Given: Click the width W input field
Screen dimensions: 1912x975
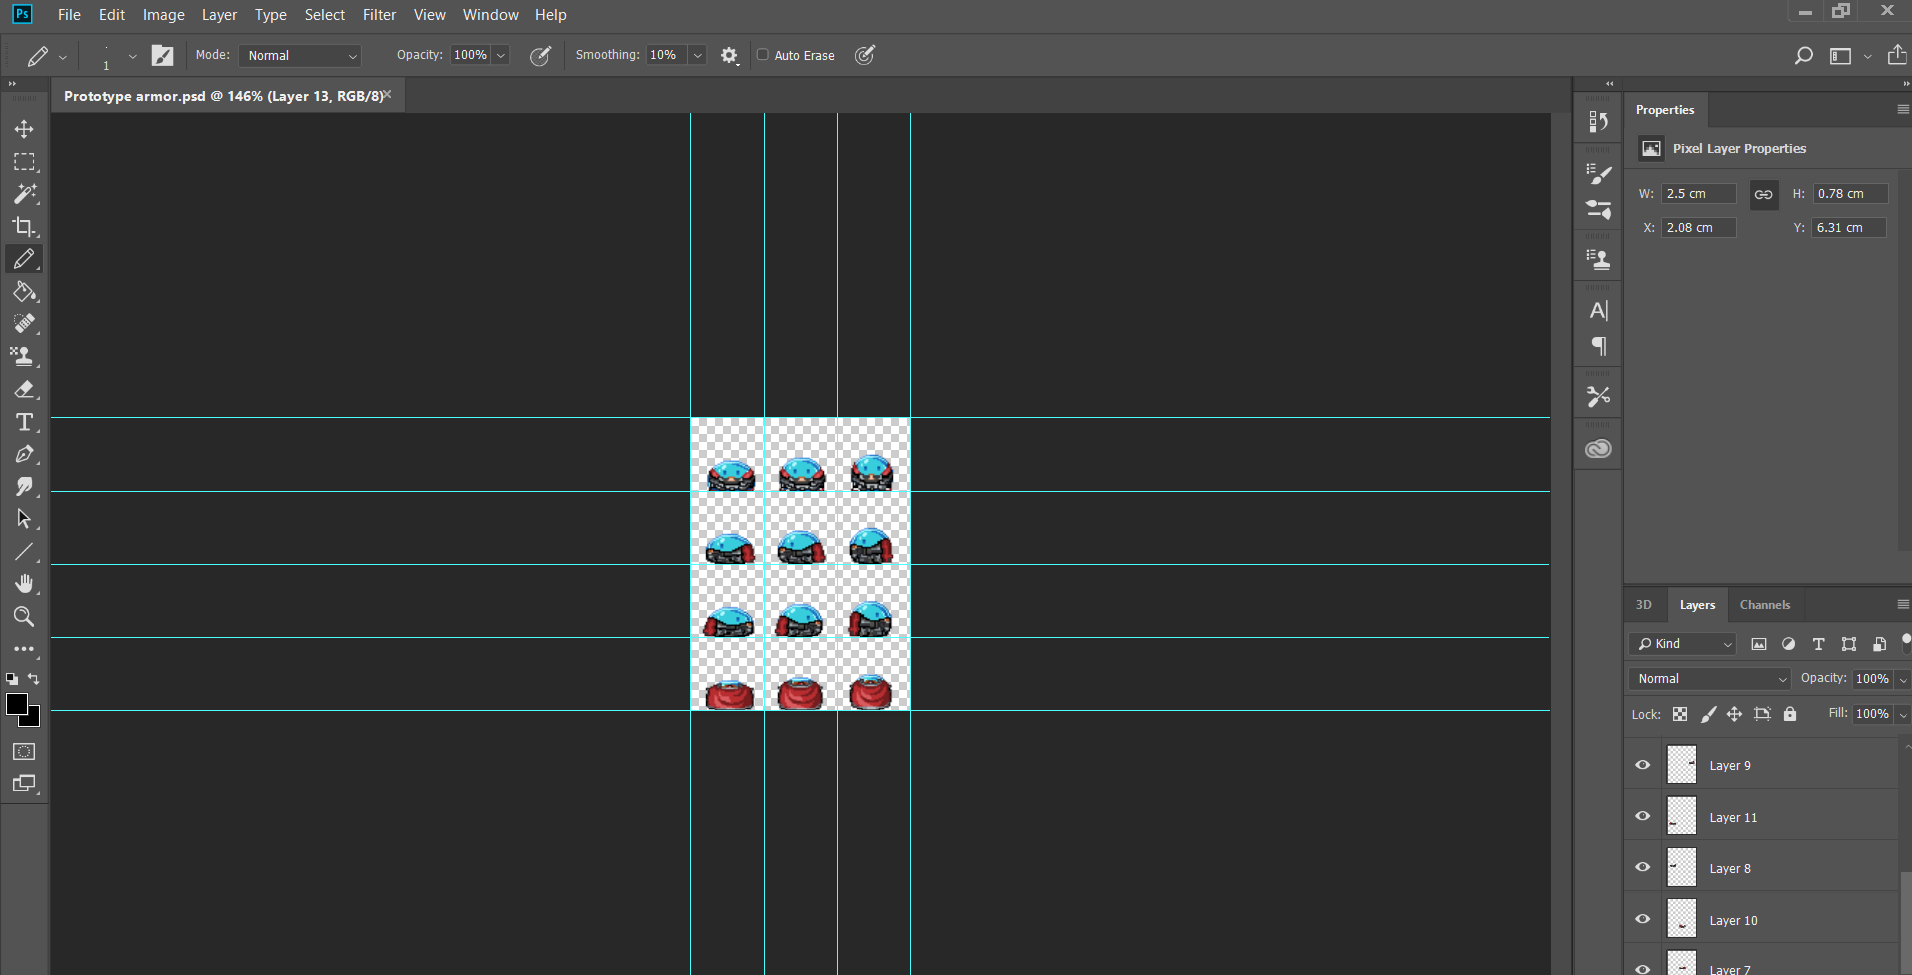Looking at the screenshot, I should [x=1698, y=194].
